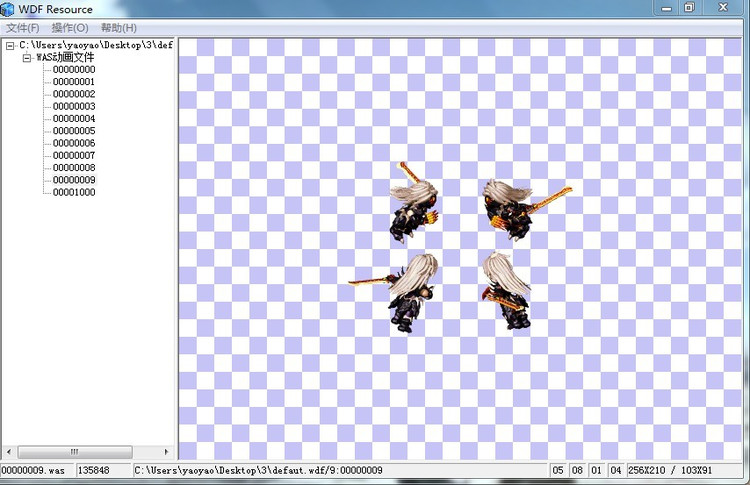Maximize the WDF Resource window

click(689, 8)
